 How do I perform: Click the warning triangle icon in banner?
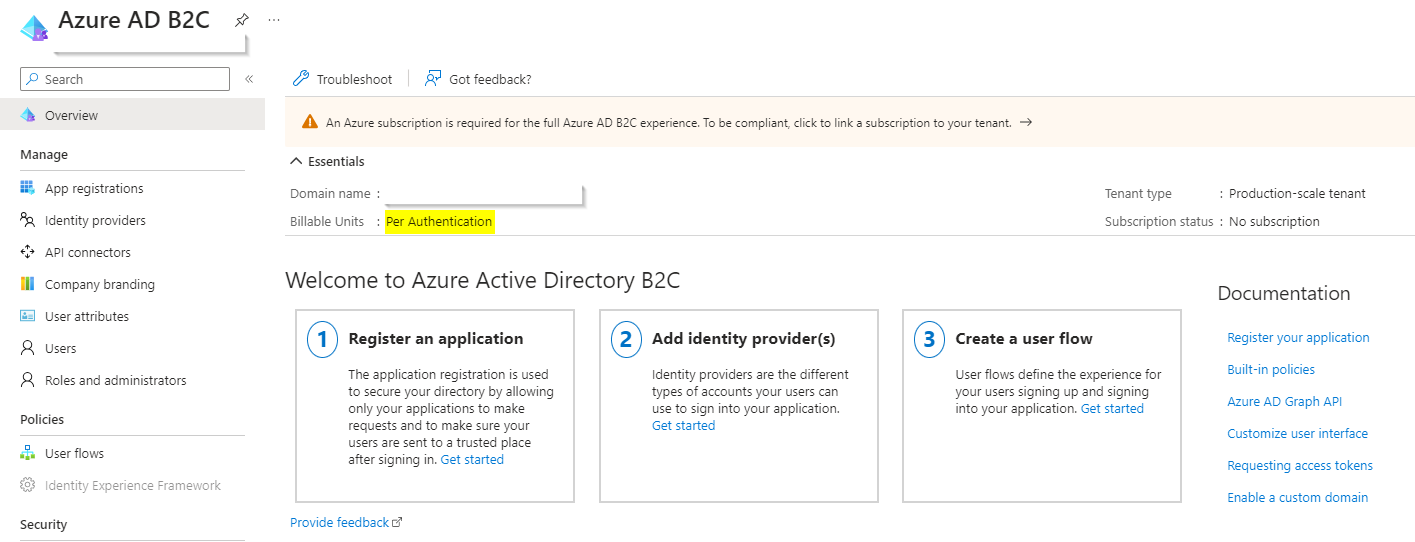tap(309, 123)
